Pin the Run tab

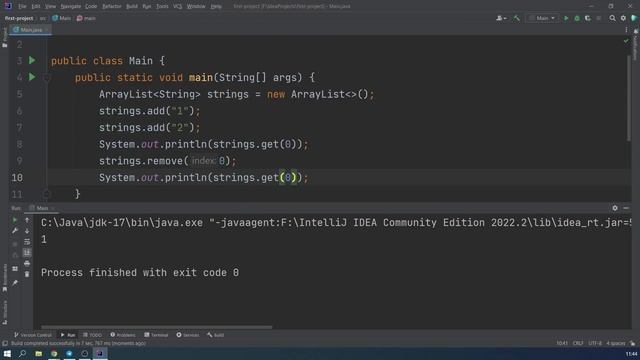[15, 282]
